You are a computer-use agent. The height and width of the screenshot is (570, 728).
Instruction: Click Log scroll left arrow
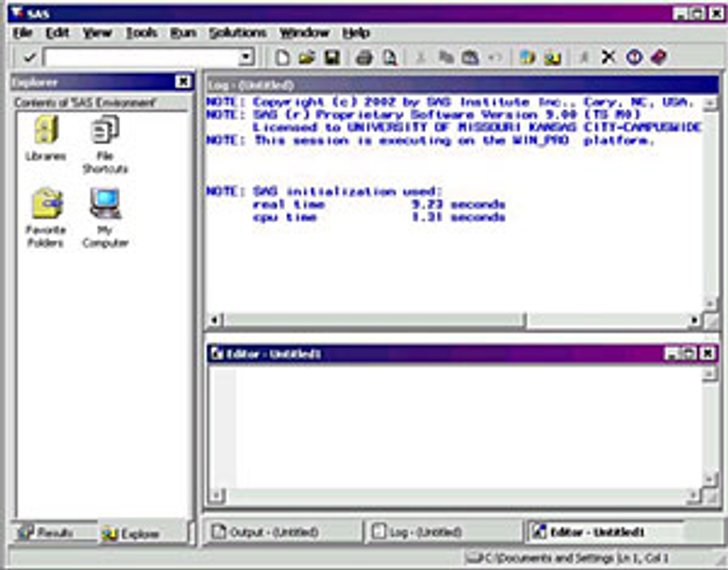click(215, 320)
